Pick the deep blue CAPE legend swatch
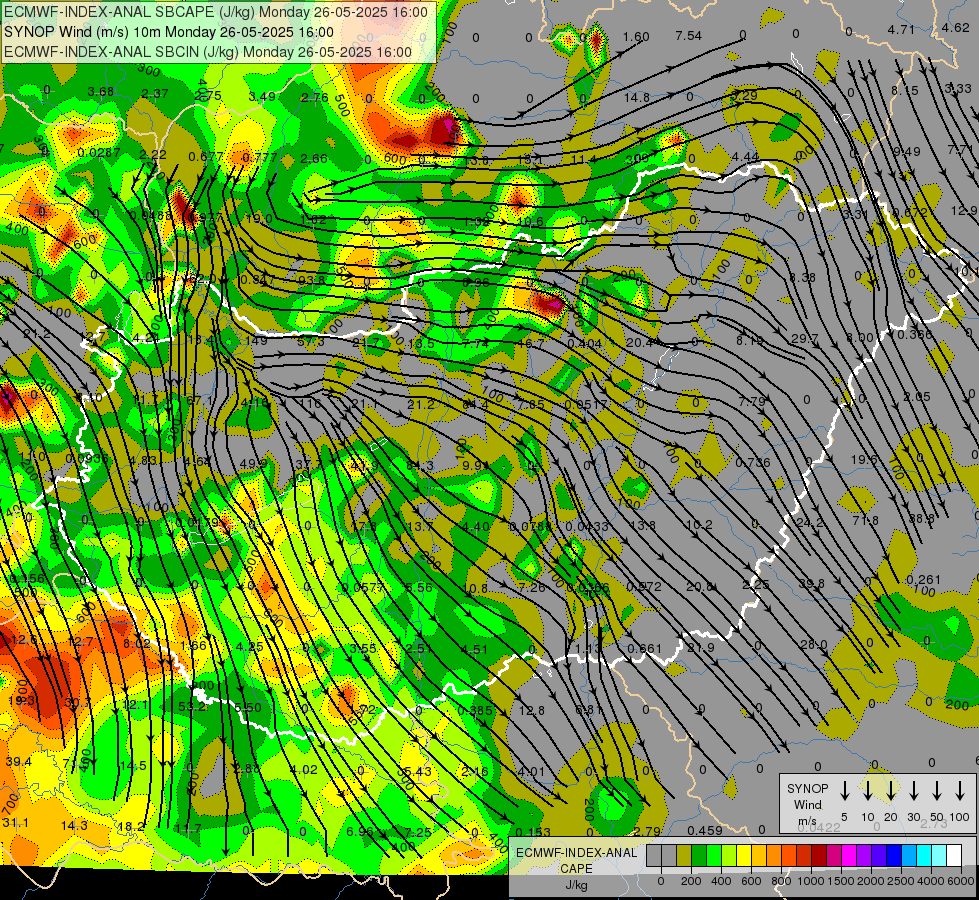Screen dimensions: 979x900 (x=894, y=855)
